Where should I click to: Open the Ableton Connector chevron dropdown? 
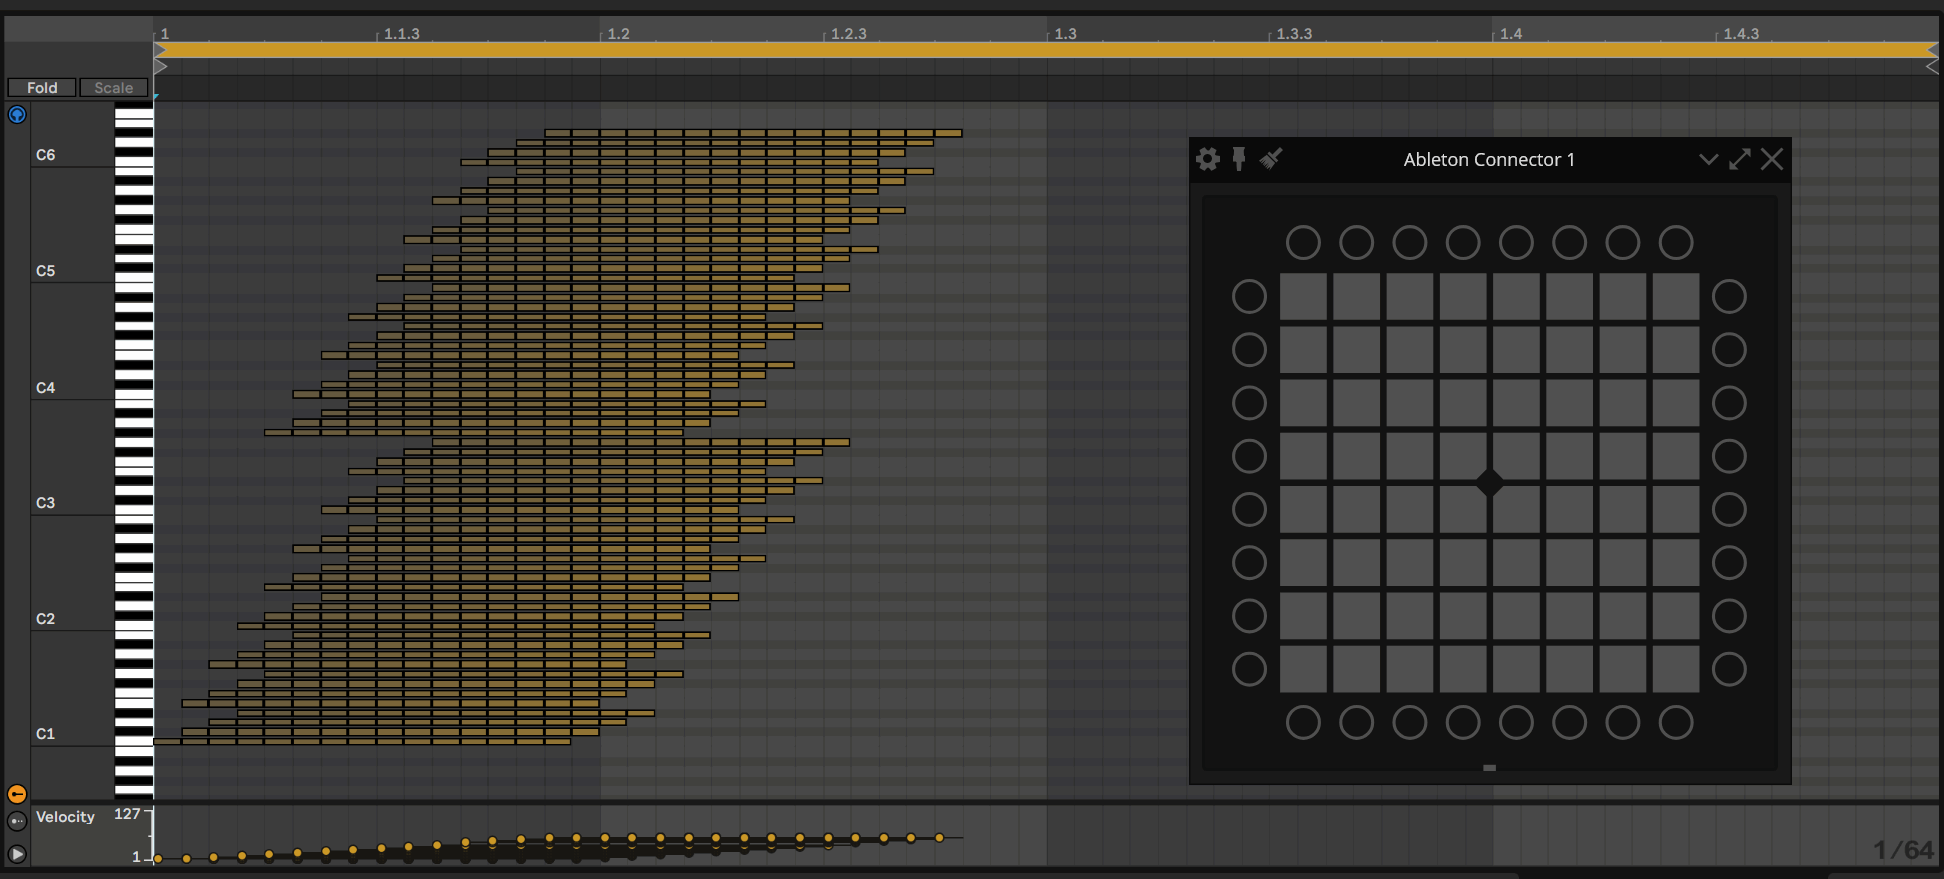coord(1708,159)
